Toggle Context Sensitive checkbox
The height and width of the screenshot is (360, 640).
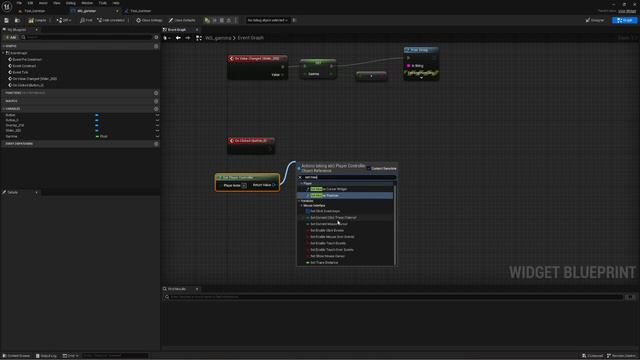coord(369,169)
